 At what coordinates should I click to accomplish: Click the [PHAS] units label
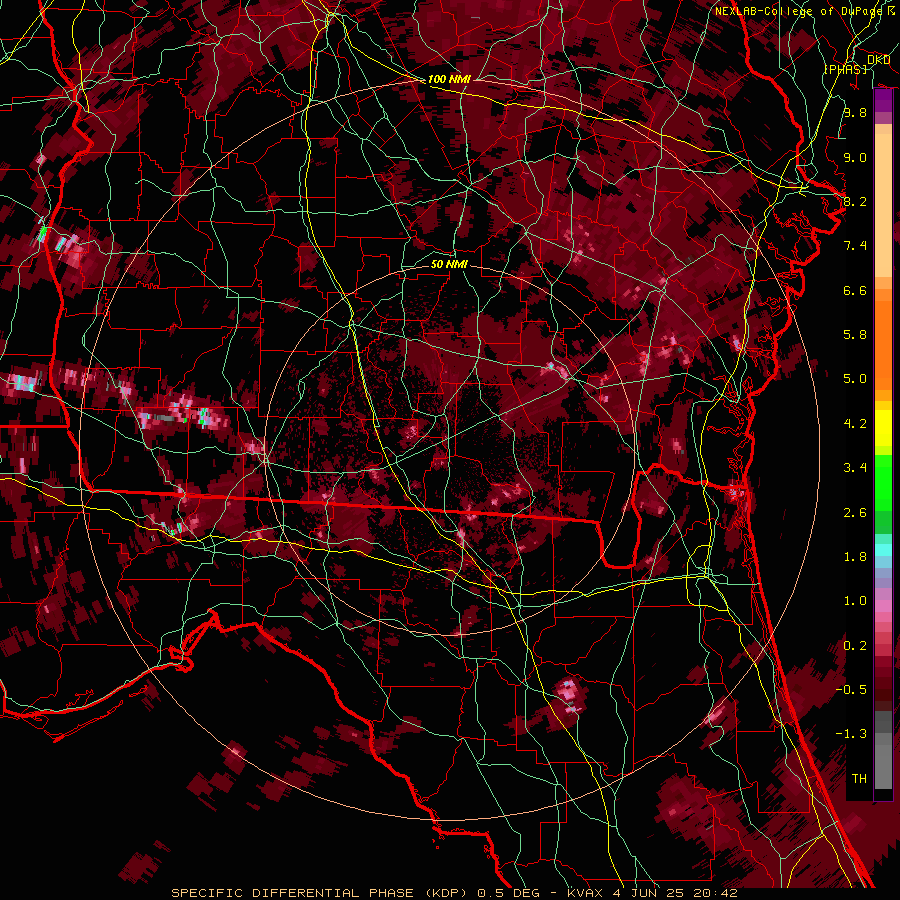tap(846, 69)
